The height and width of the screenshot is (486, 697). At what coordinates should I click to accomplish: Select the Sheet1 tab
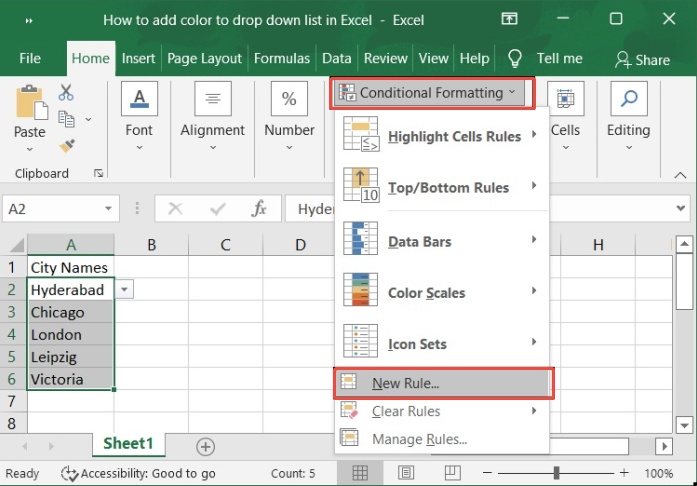(128, 444)
